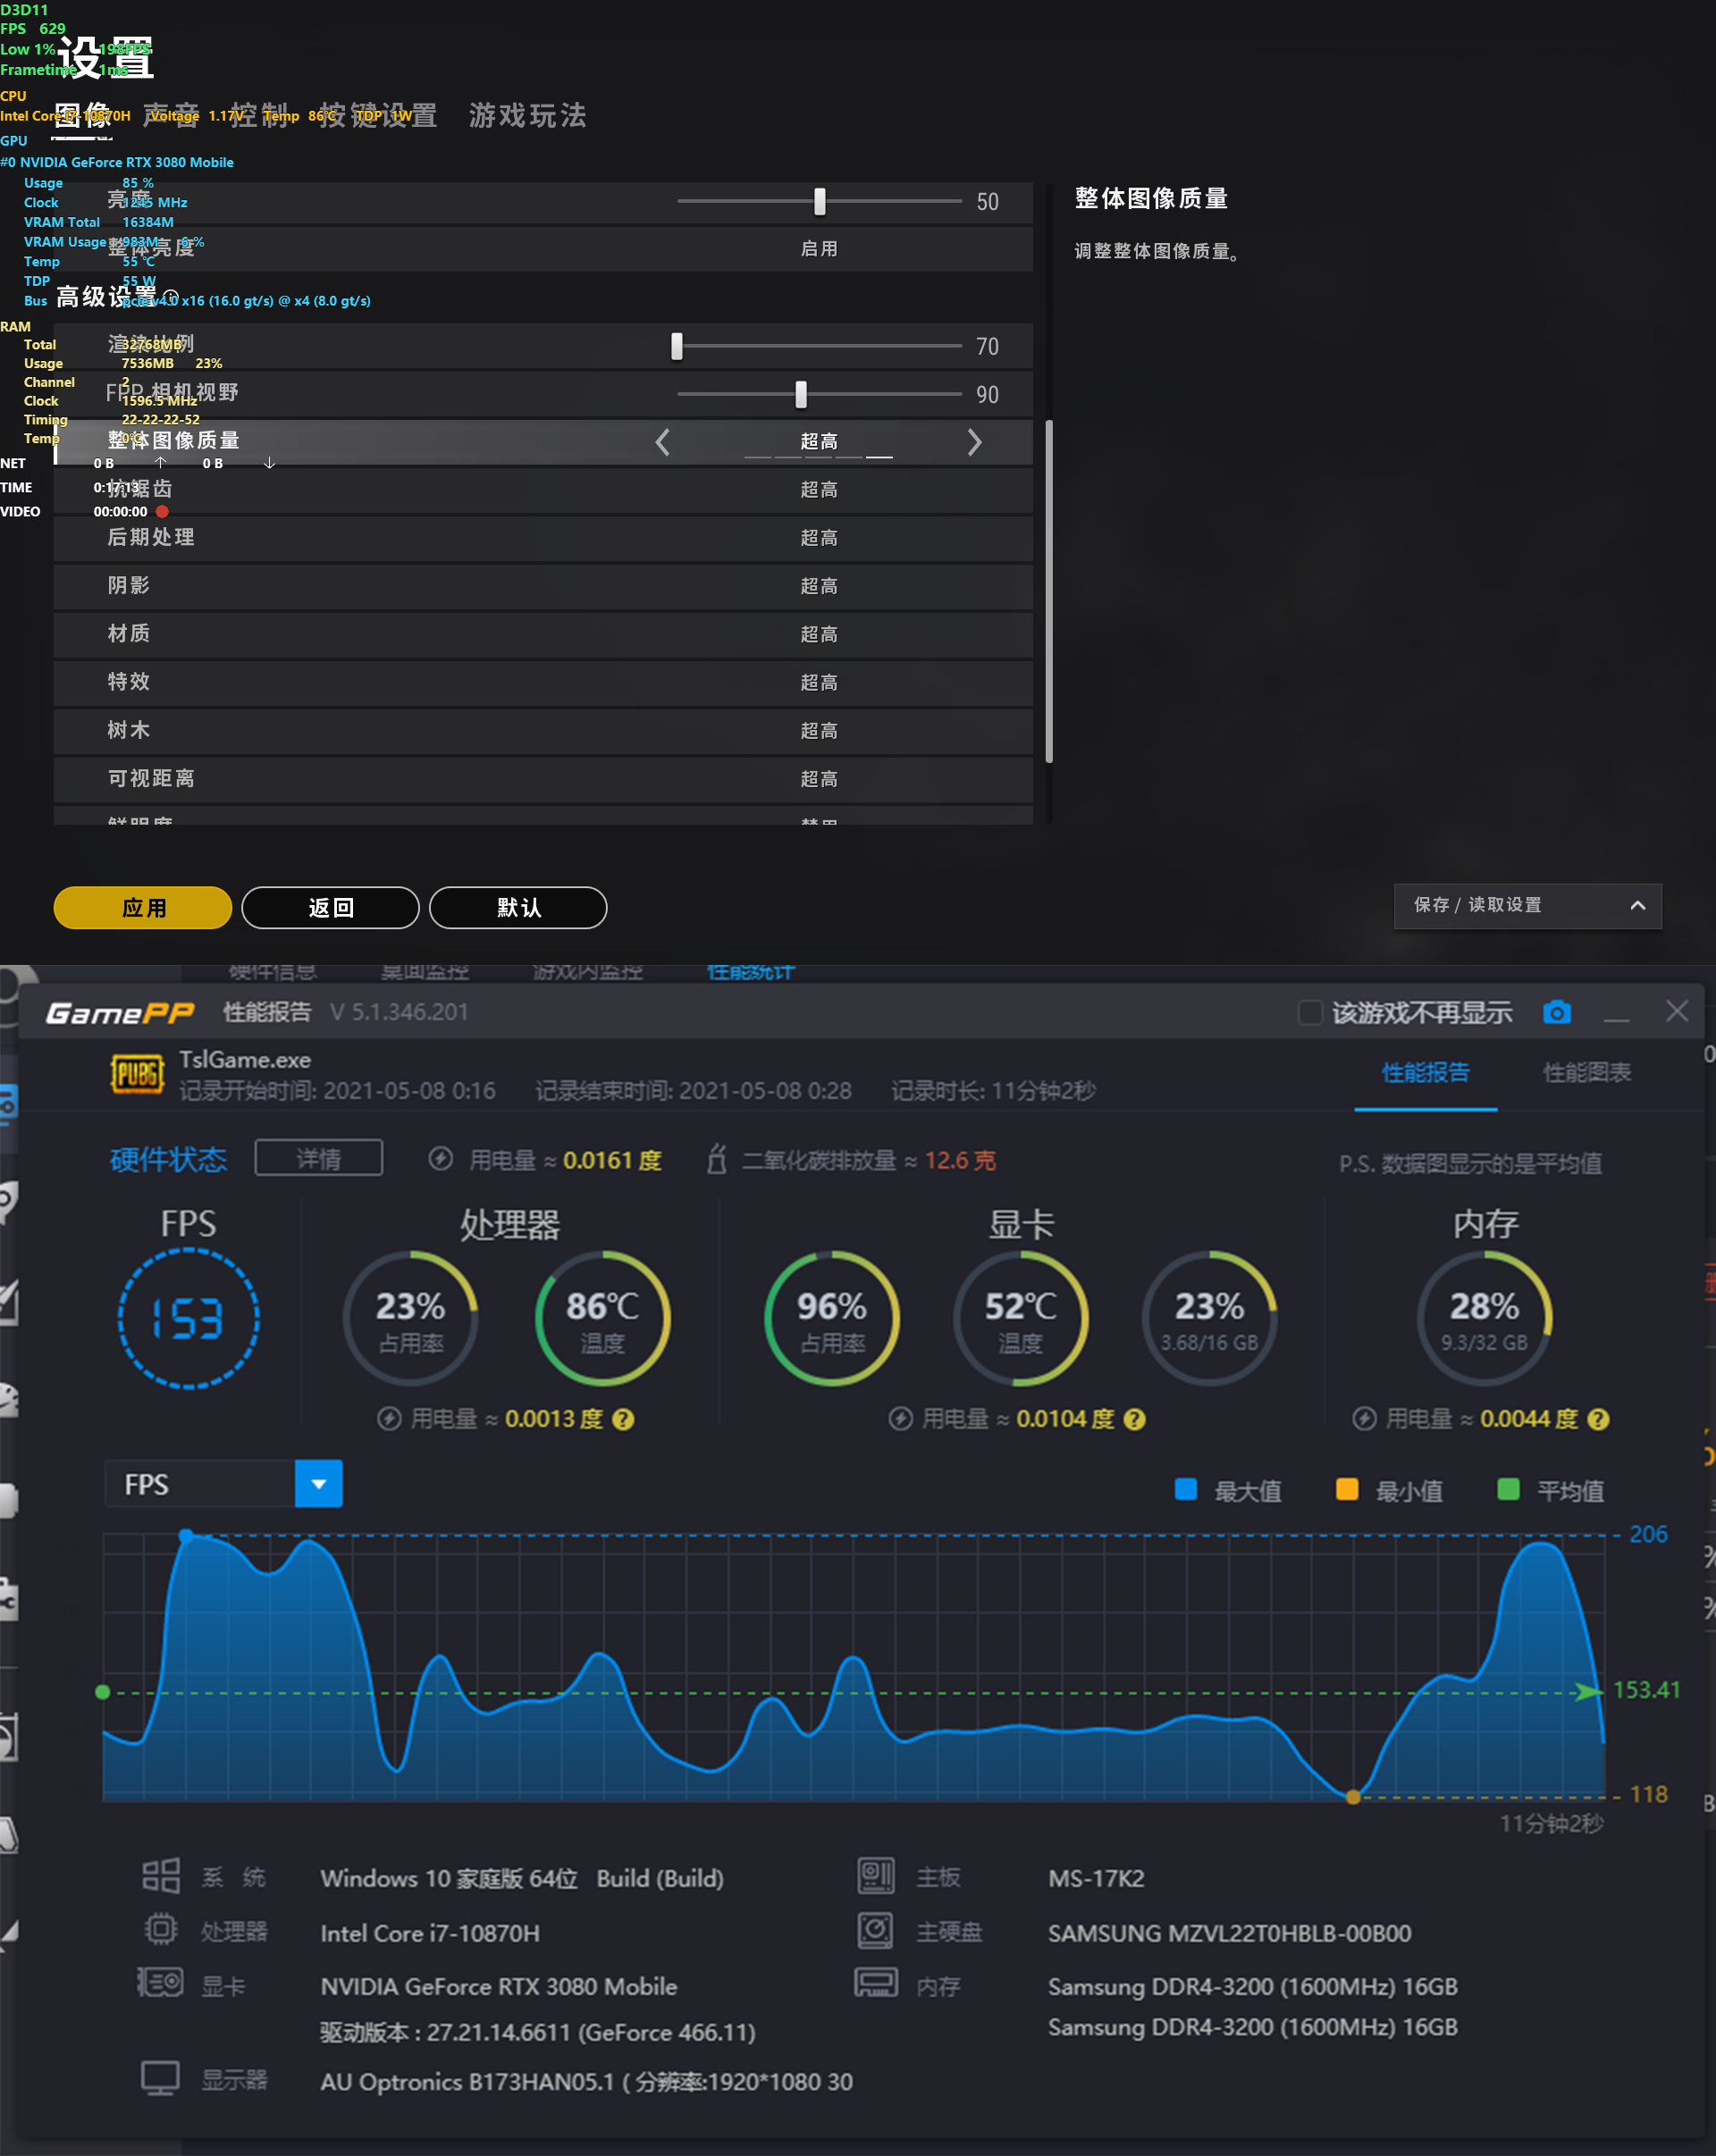Click right arrow for 整体图像质量

tap(974, 442)
